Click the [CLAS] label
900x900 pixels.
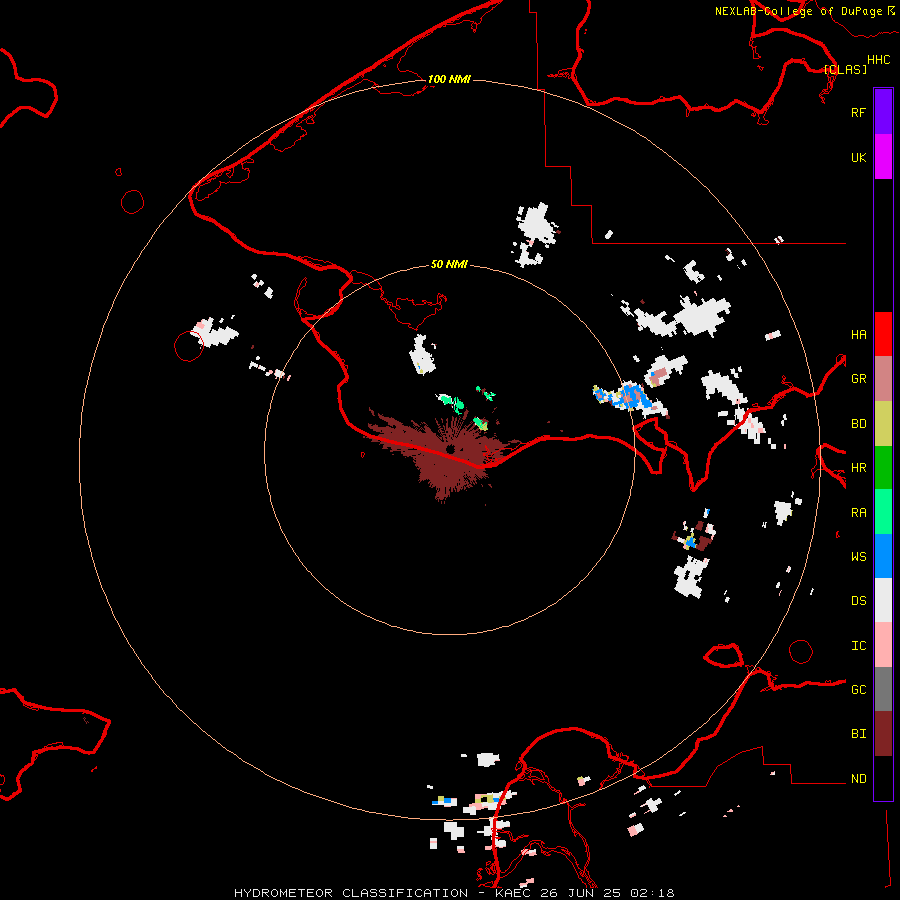[x=845, y=69]
